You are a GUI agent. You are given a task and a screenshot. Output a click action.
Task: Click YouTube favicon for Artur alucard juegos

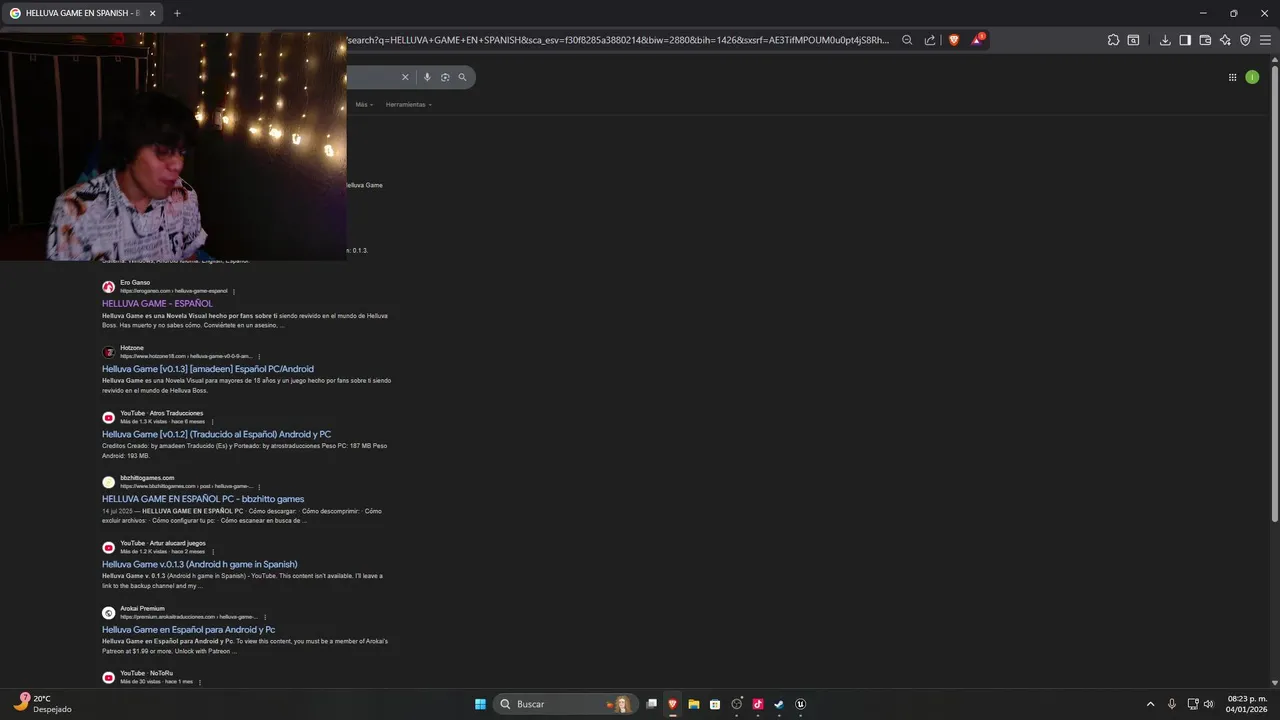[x=108, y=547]
